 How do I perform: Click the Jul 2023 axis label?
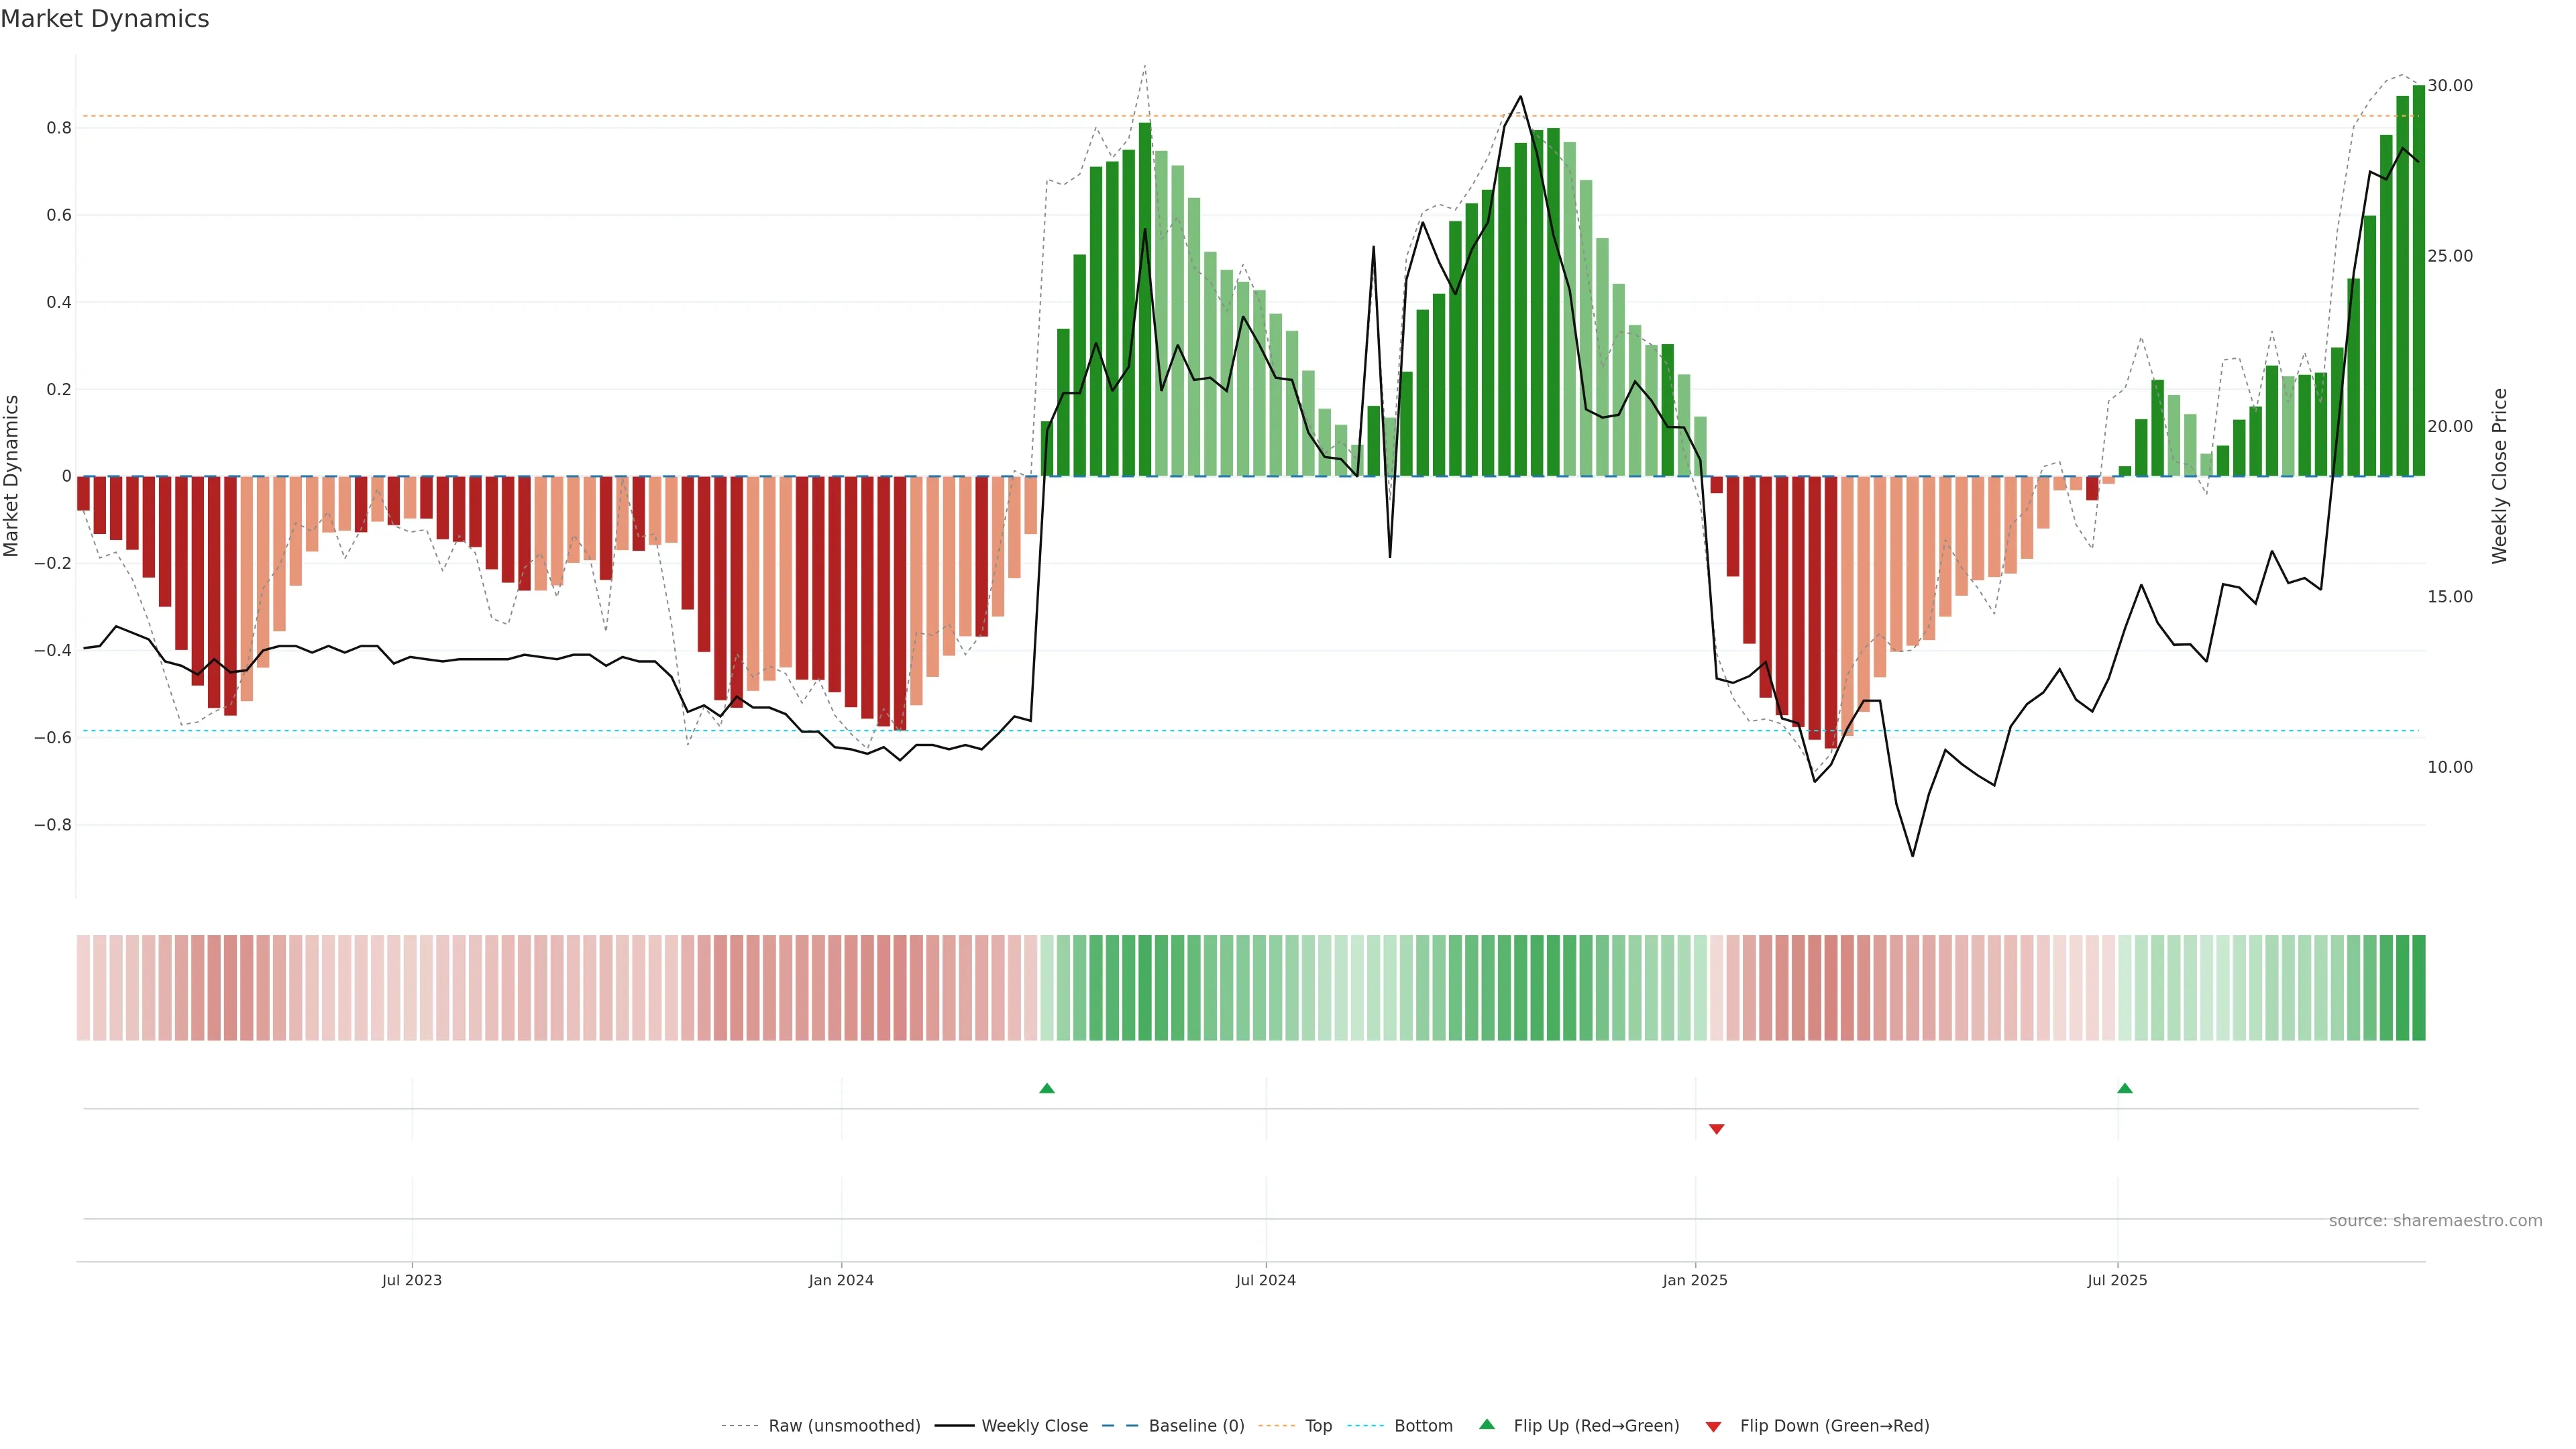(x=411, y=1280)
